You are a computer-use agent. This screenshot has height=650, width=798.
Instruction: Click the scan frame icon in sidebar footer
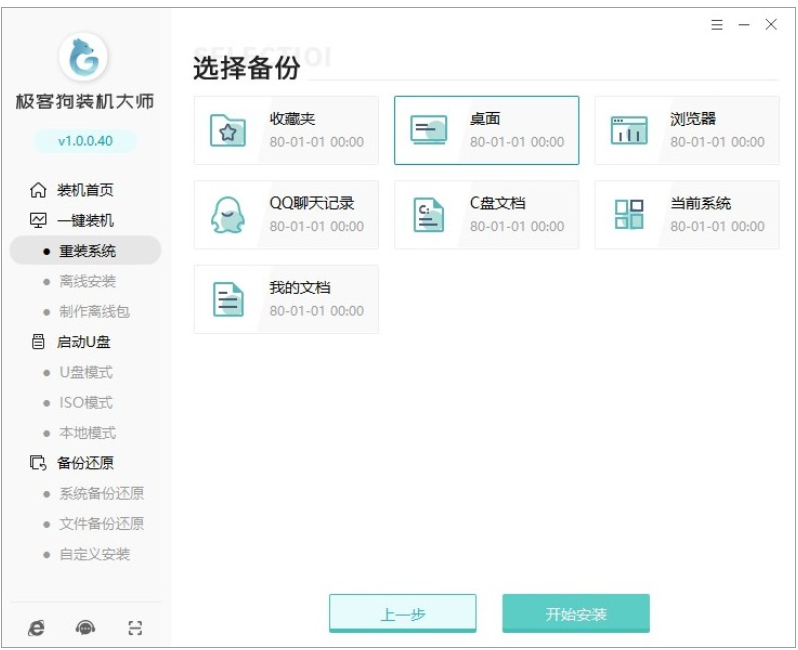(x=135, y=627)
